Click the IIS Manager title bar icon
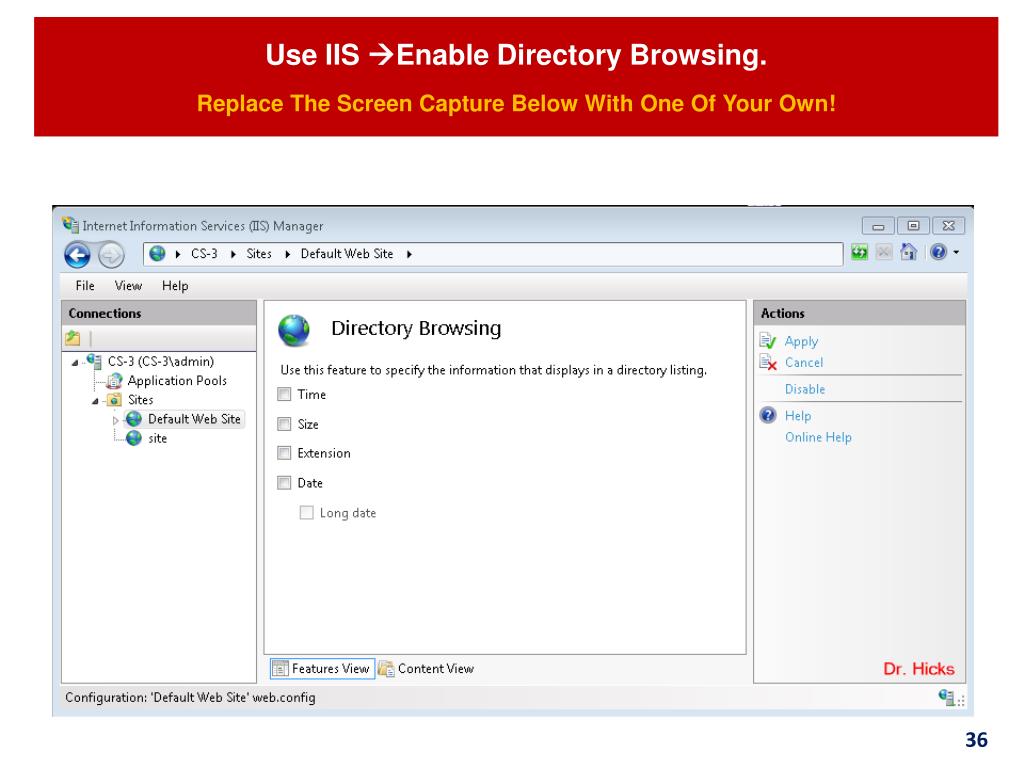This screenshot has height=768, width=1024. (x=71, y=225)
